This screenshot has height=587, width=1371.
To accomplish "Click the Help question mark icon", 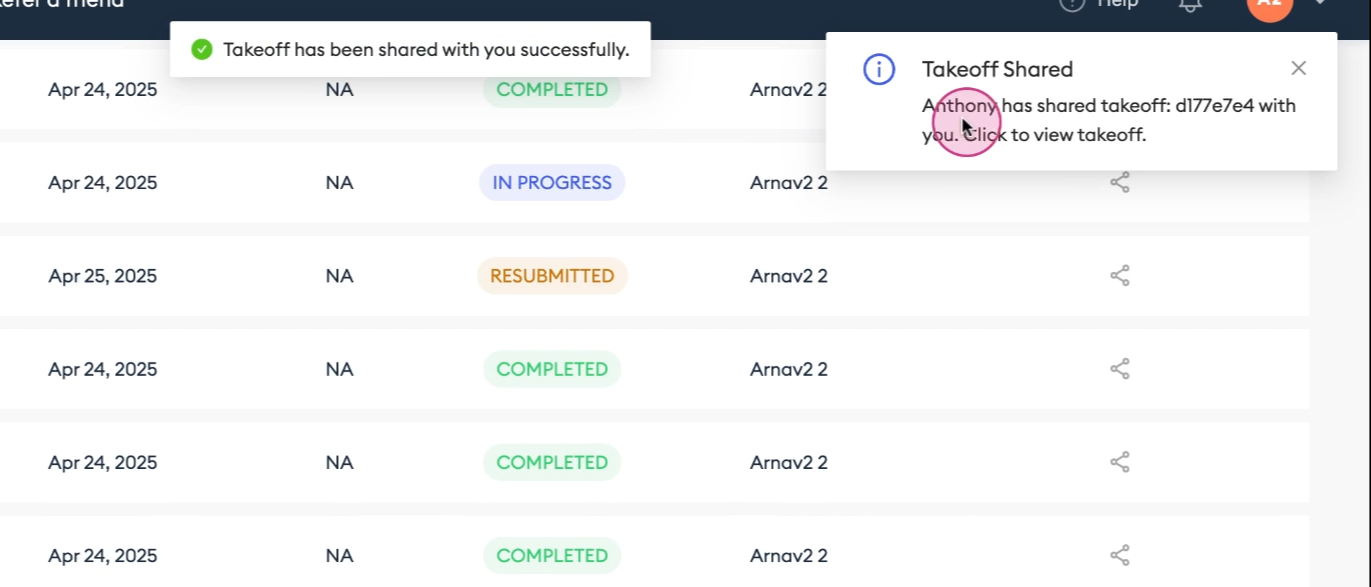I will tap(1072, 4).
